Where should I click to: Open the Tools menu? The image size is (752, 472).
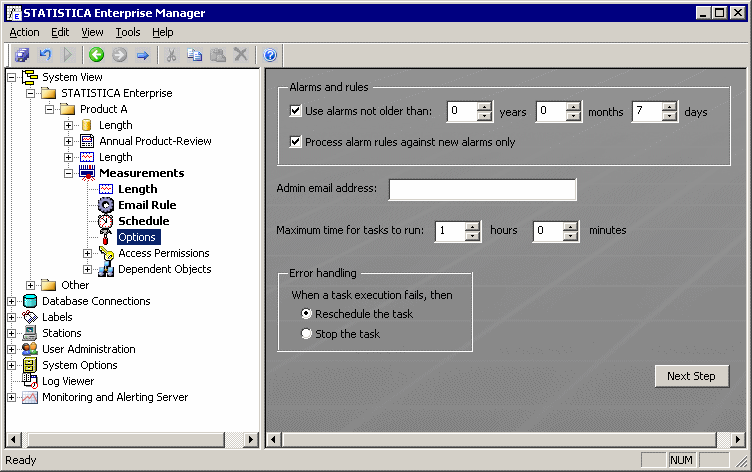pyautogui.click(x=127, y=32)
